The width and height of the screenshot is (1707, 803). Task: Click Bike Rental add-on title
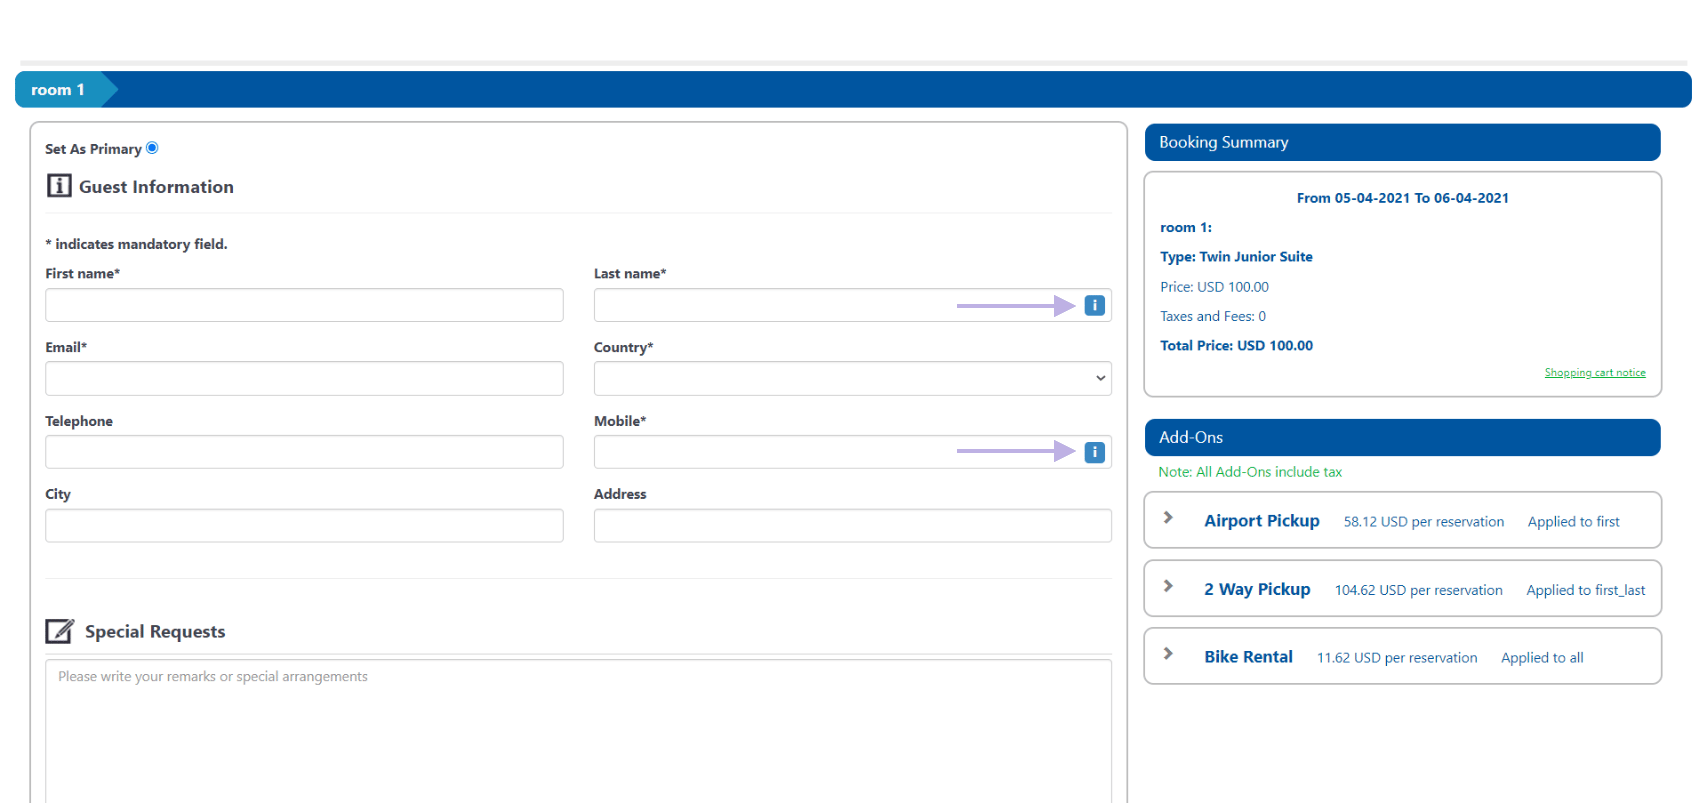(x=1248, y=657)
